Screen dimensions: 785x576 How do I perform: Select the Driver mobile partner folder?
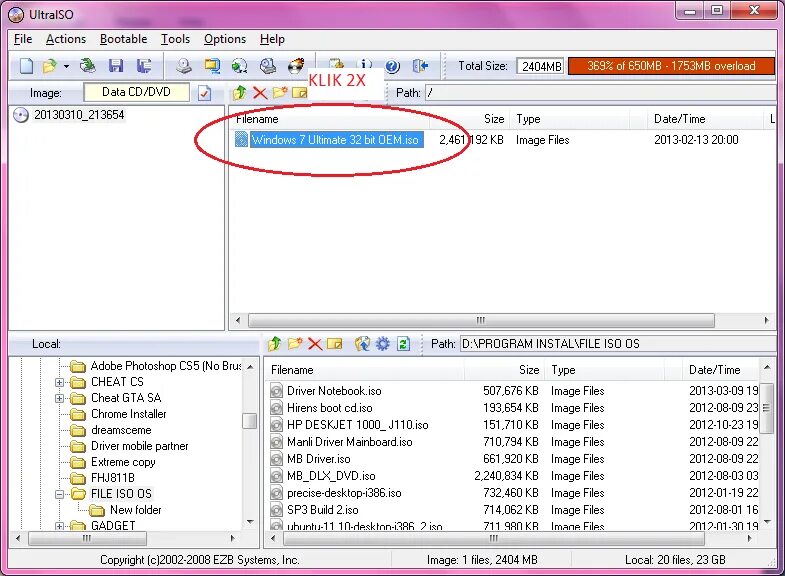tap(139, 446)
